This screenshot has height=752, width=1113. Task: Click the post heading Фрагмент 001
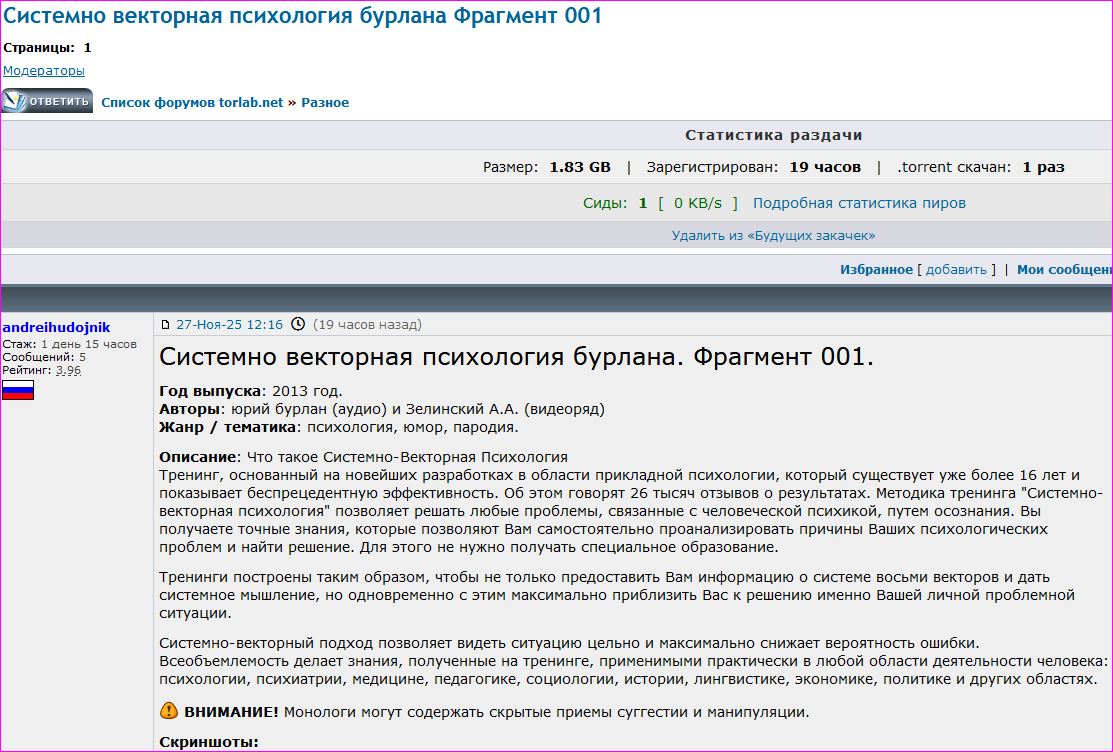point(516,357)
